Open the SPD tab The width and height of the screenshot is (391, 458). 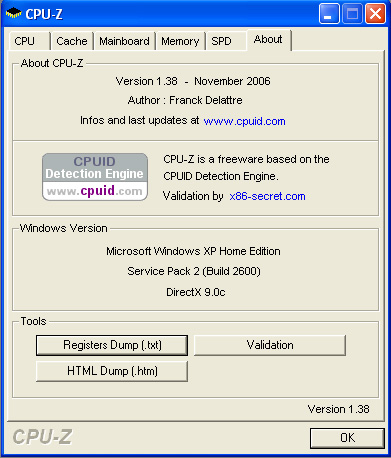[x=226, y=41]
